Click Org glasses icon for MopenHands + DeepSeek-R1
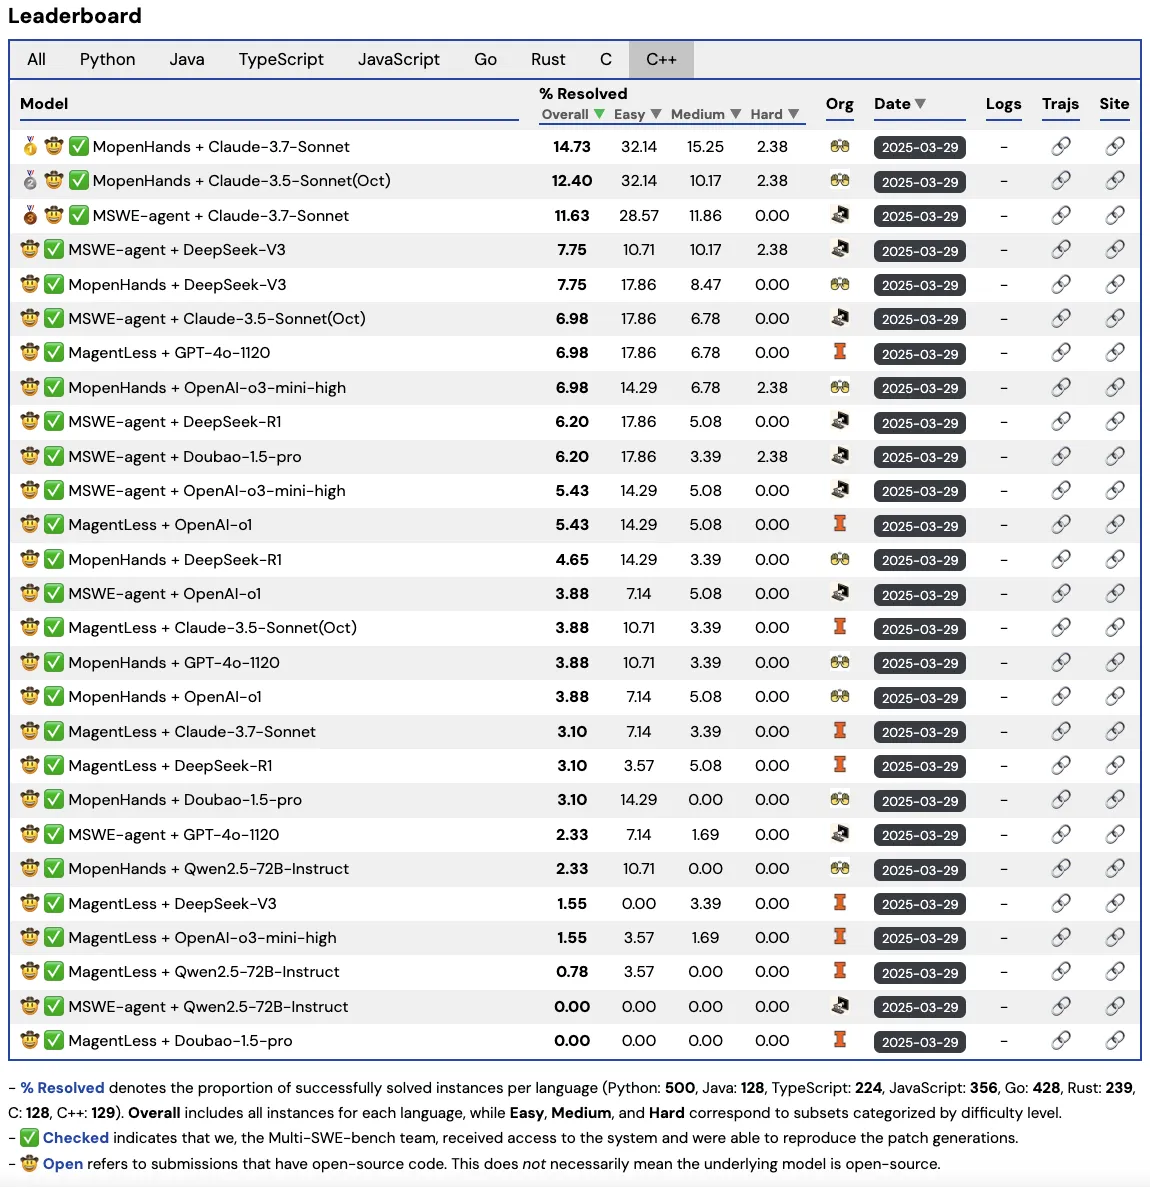 [x=840, y=559]
